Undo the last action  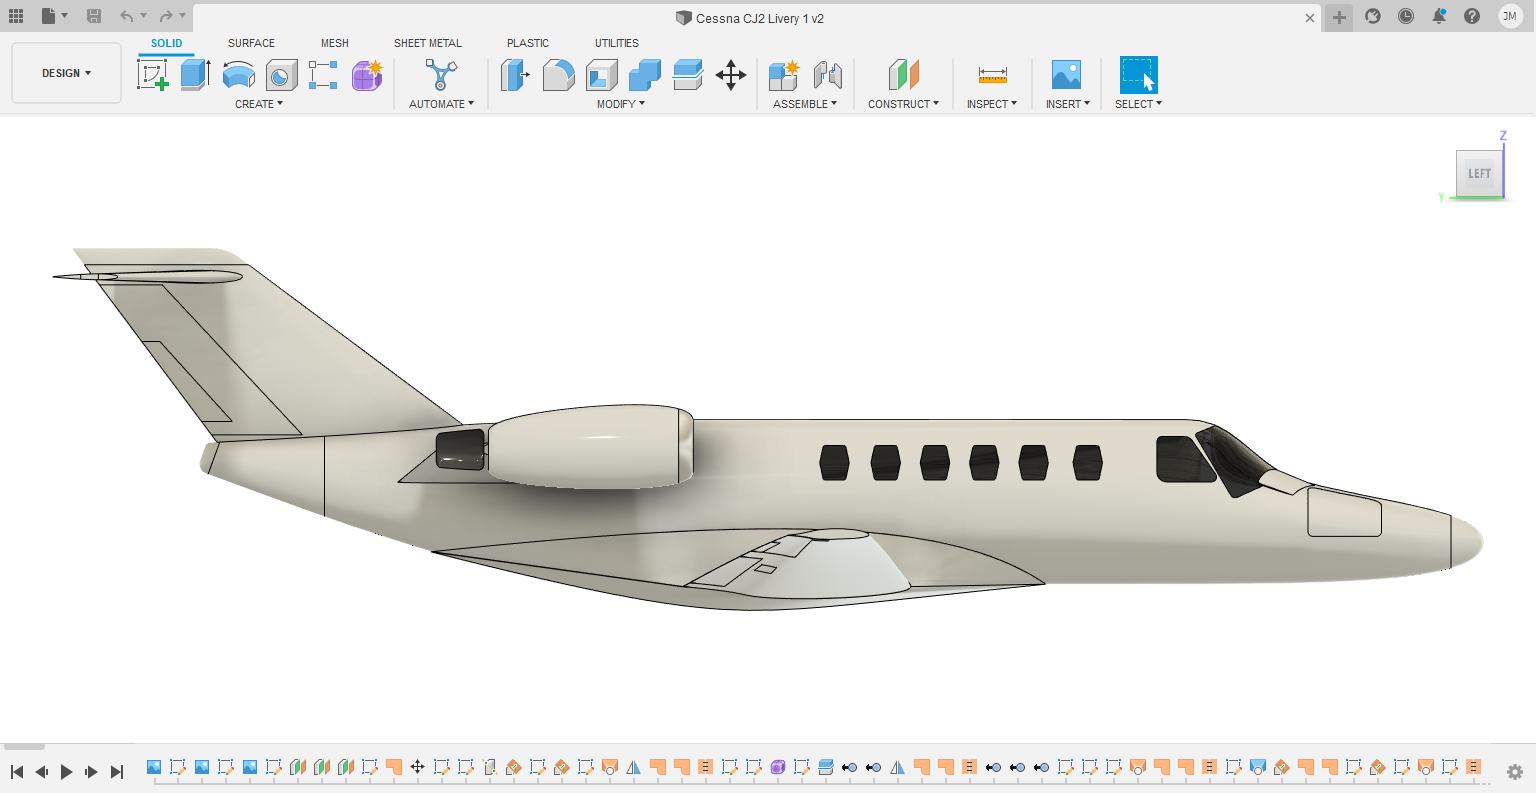point(127,16)
